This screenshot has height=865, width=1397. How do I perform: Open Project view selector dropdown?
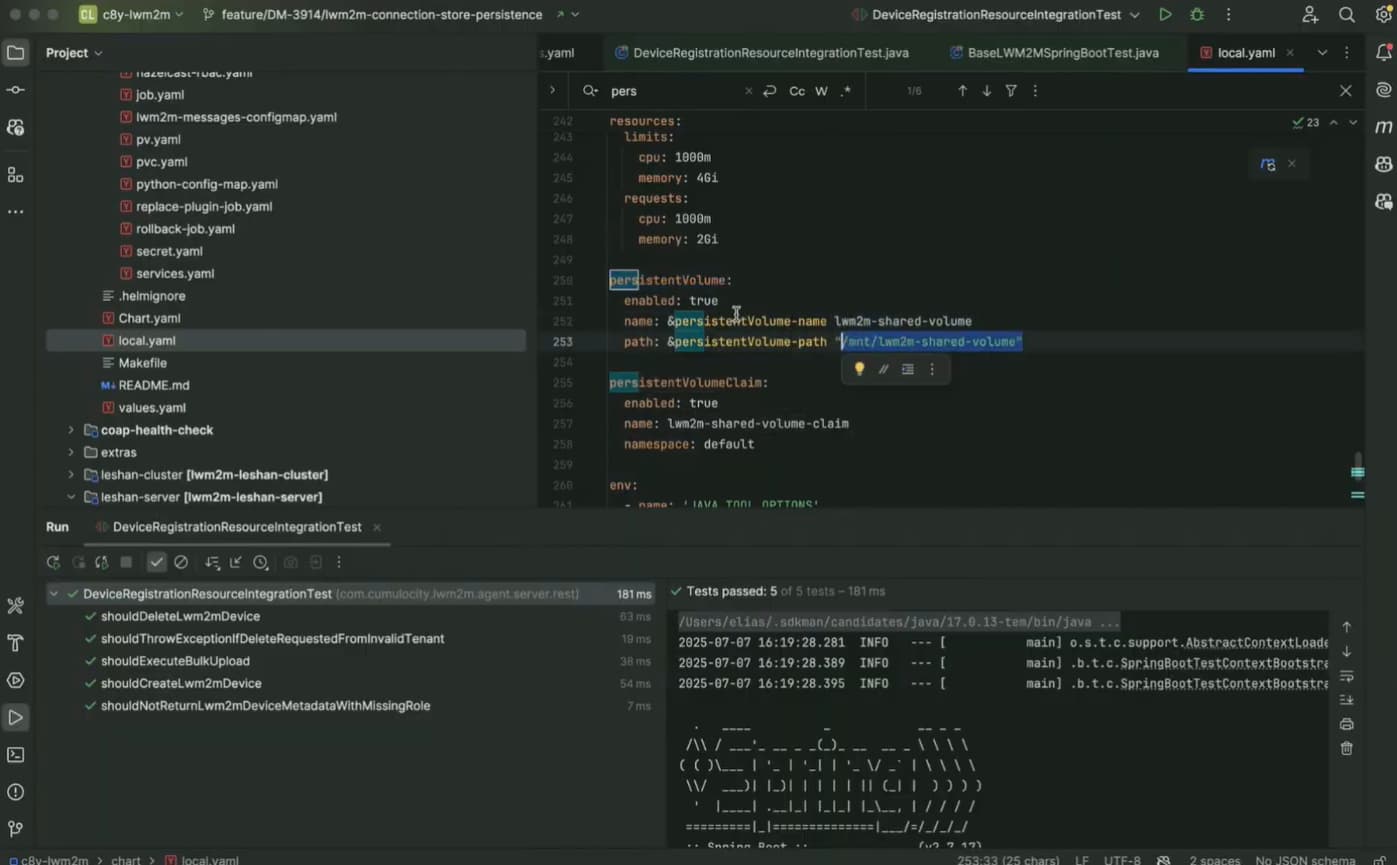74,53
